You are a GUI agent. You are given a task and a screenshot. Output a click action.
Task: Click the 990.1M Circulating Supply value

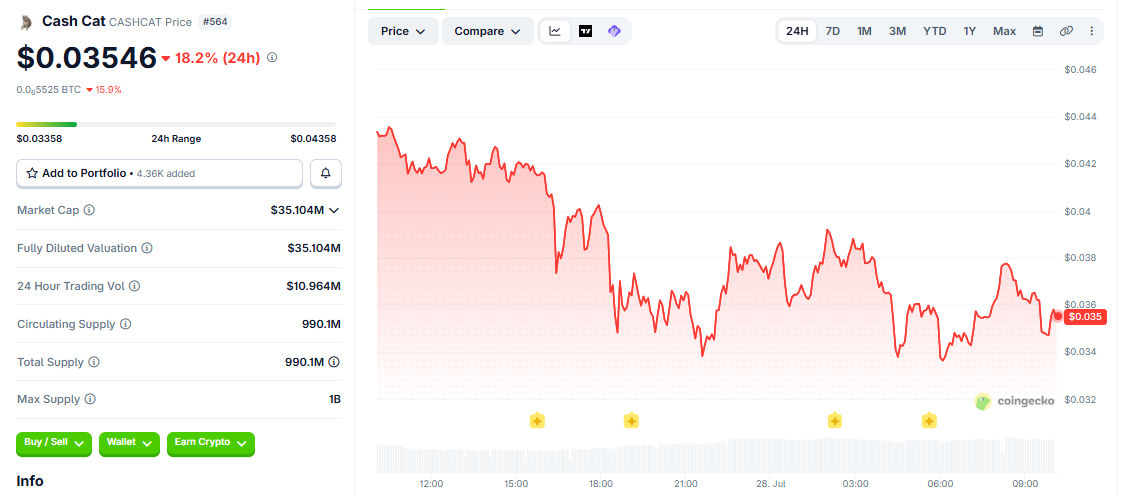click(x=321, y=324)
